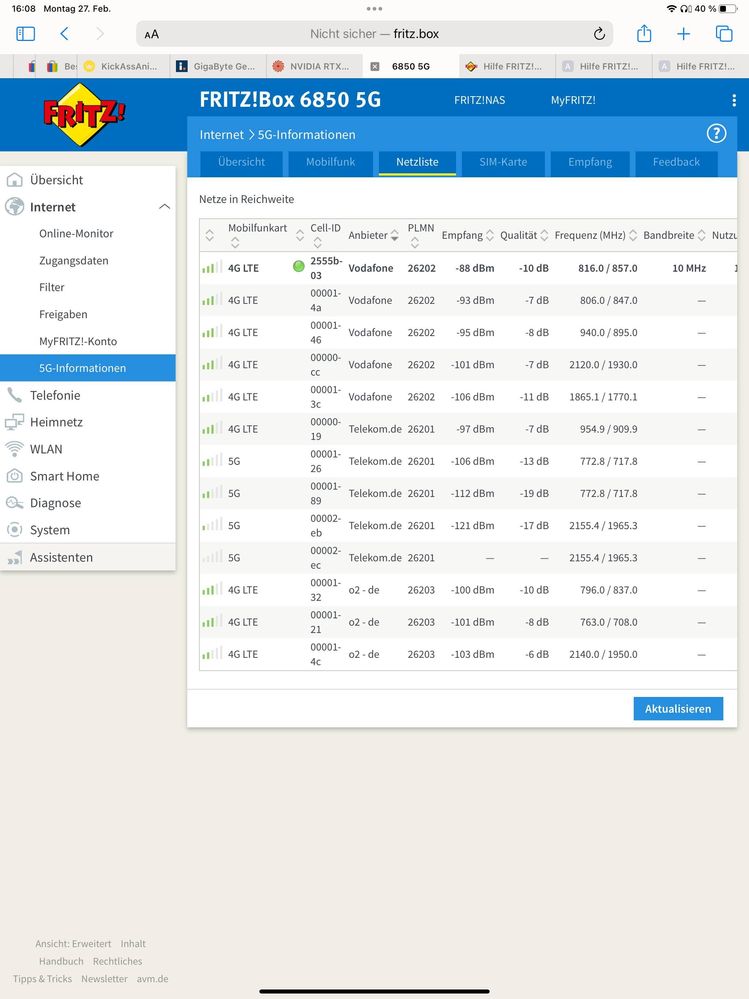Collapse the Internet sidebar section chevron

[164, 206]
